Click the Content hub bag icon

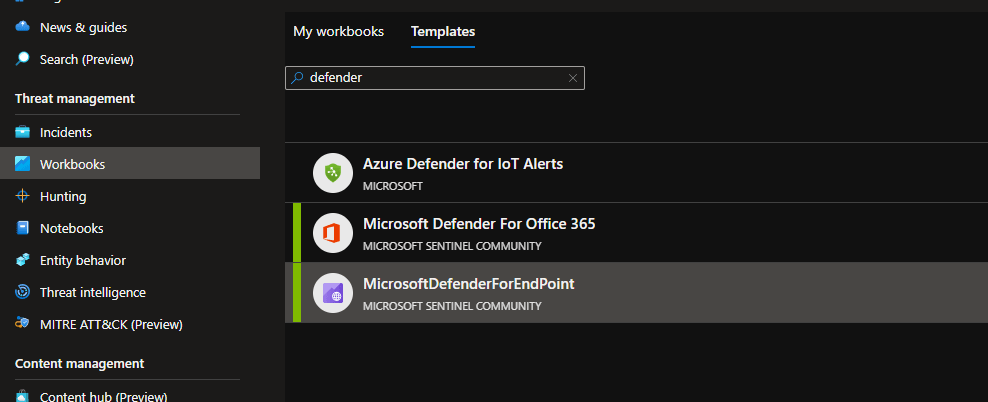pos(23,396)
